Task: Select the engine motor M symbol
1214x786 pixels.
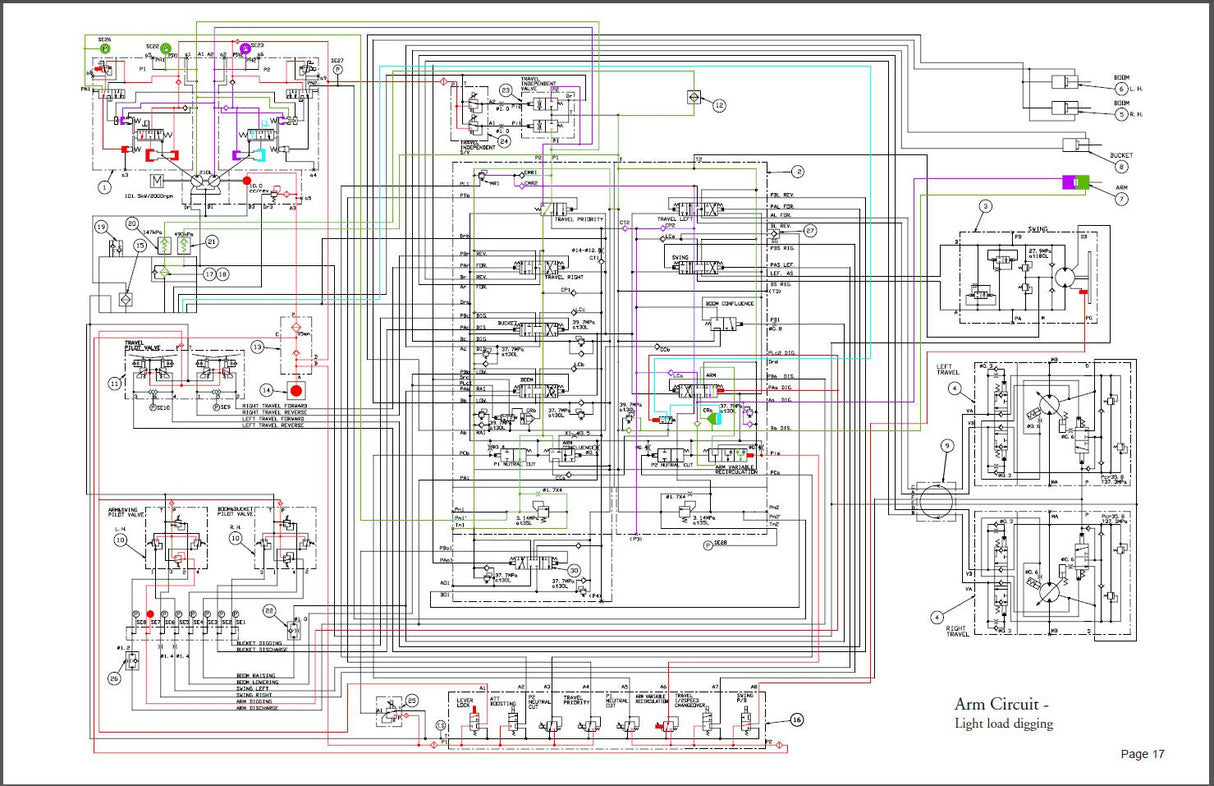Action: 155,182
